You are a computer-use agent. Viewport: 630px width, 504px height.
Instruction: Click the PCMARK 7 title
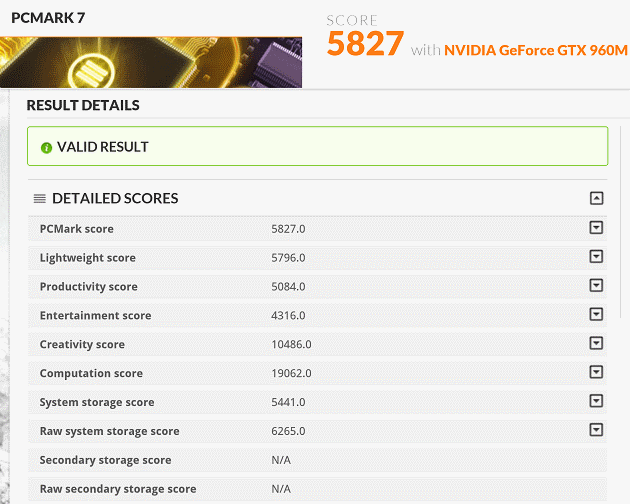[x=48, y=18]
